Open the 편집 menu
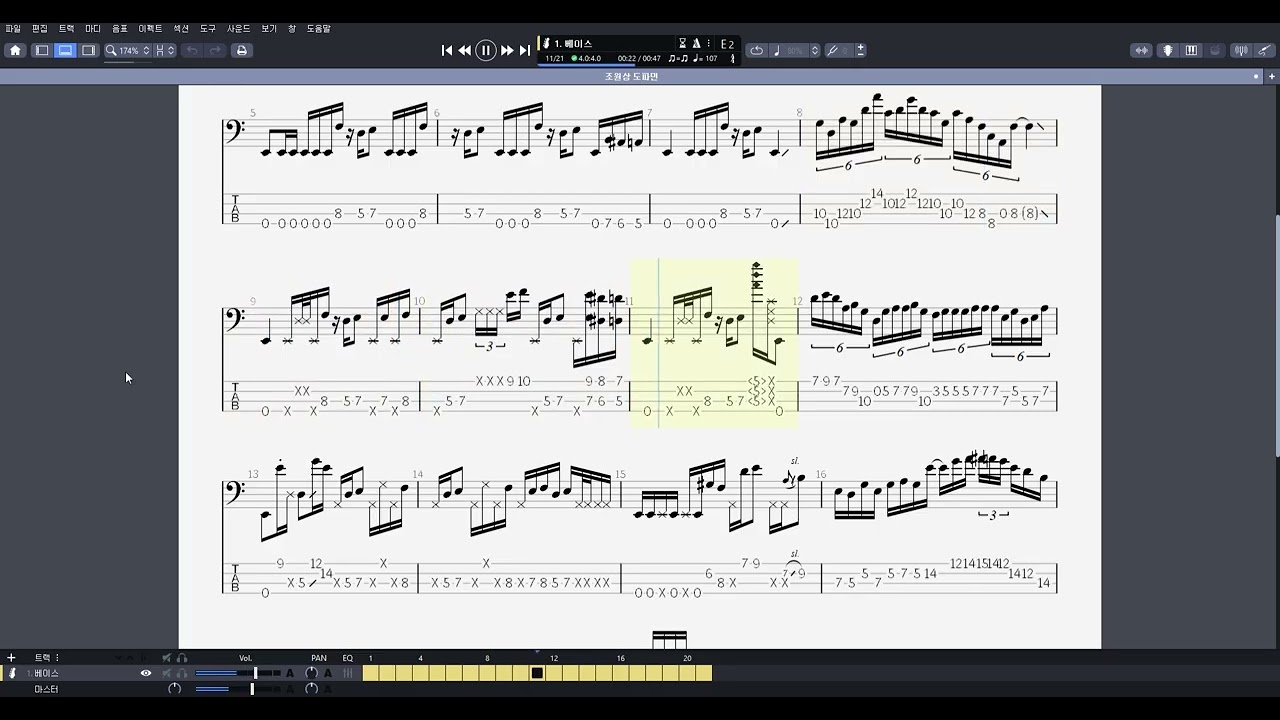Screen dimensions: 1280x720 coord(39,29)
